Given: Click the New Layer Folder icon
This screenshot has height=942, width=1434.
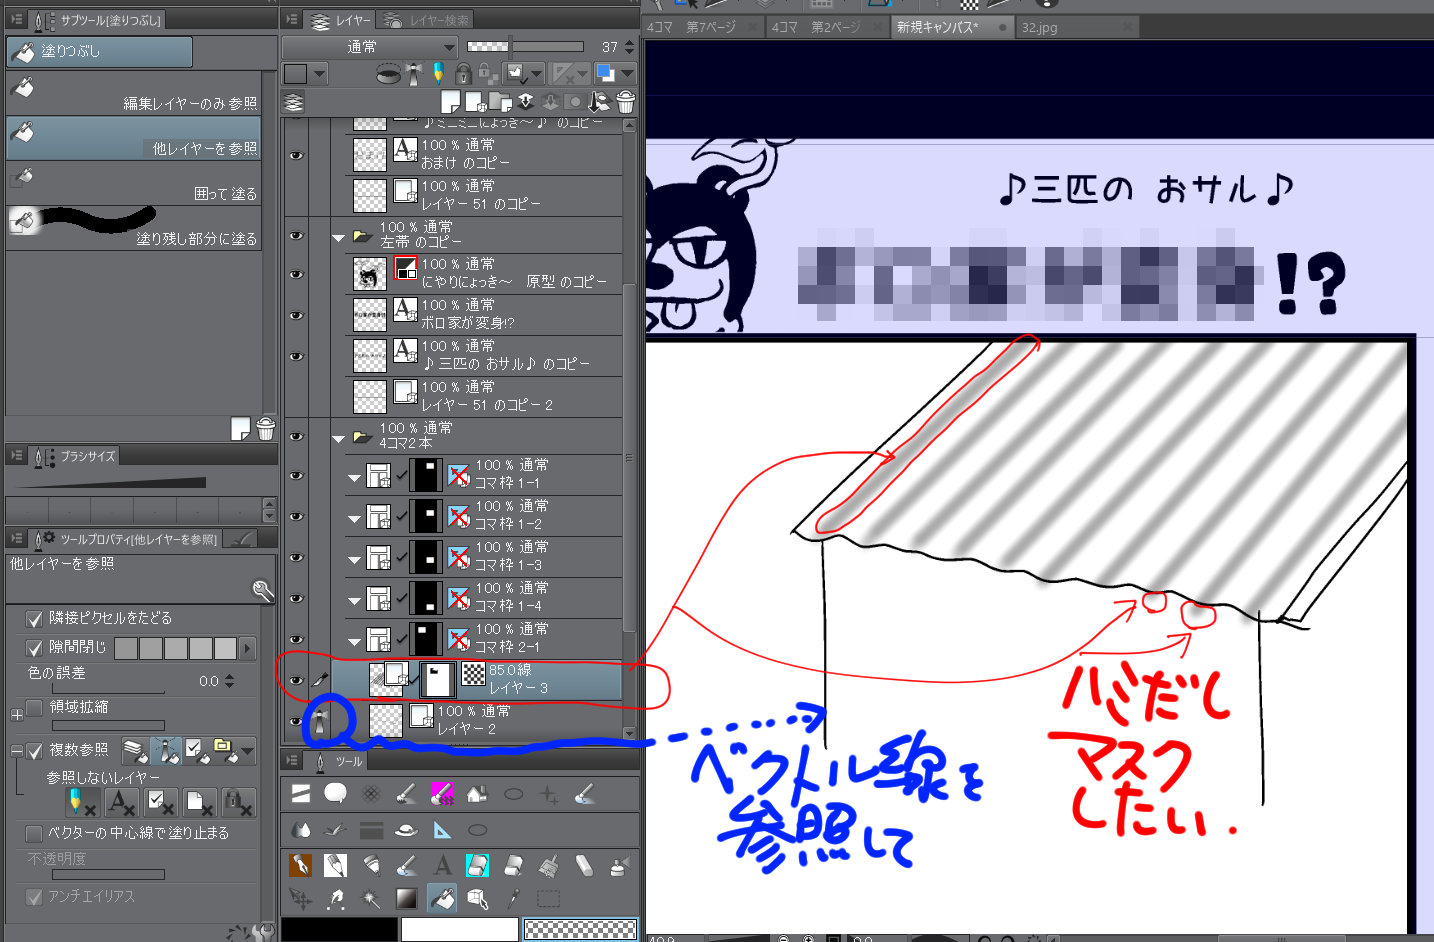Looking at the screenshot, I should 500,102.
